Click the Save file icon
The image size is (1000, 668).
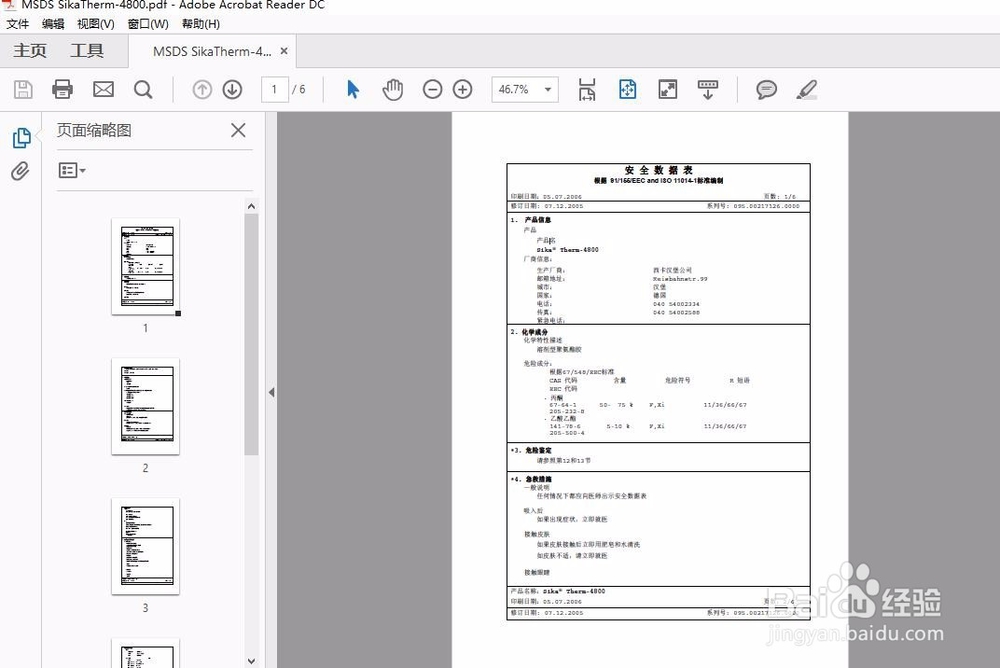[23, 89]
